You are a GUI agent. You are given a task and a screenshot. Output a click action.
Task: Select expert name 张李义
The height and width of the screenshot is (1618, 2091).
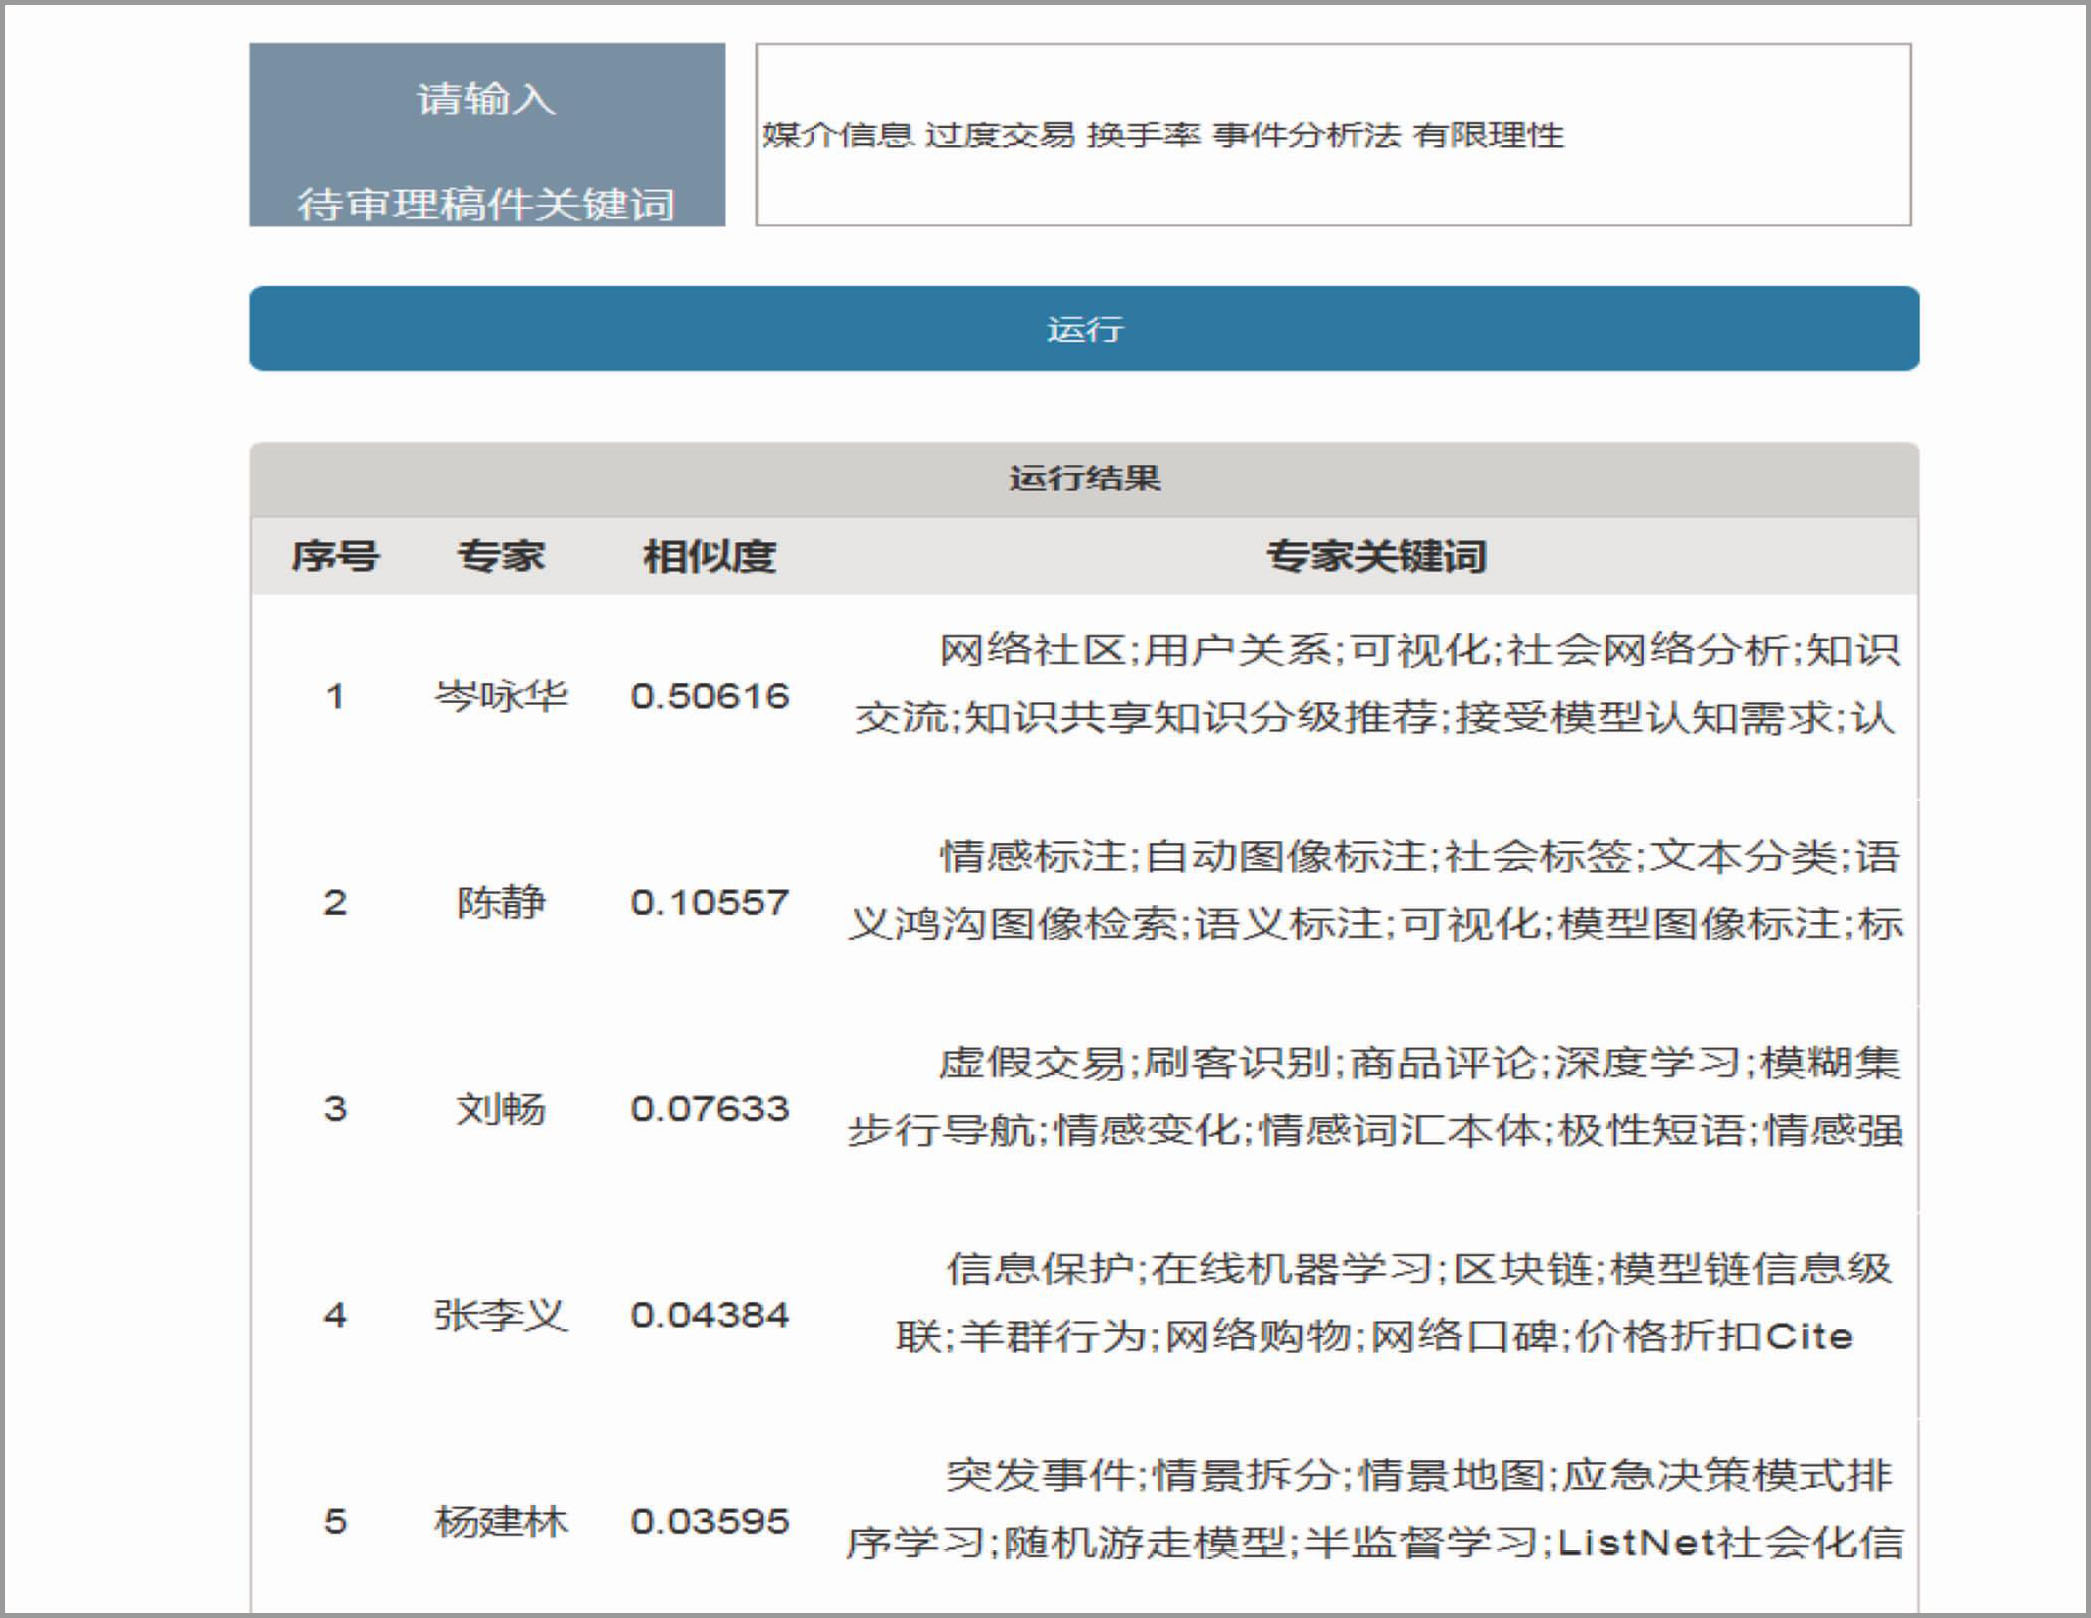501,1315
